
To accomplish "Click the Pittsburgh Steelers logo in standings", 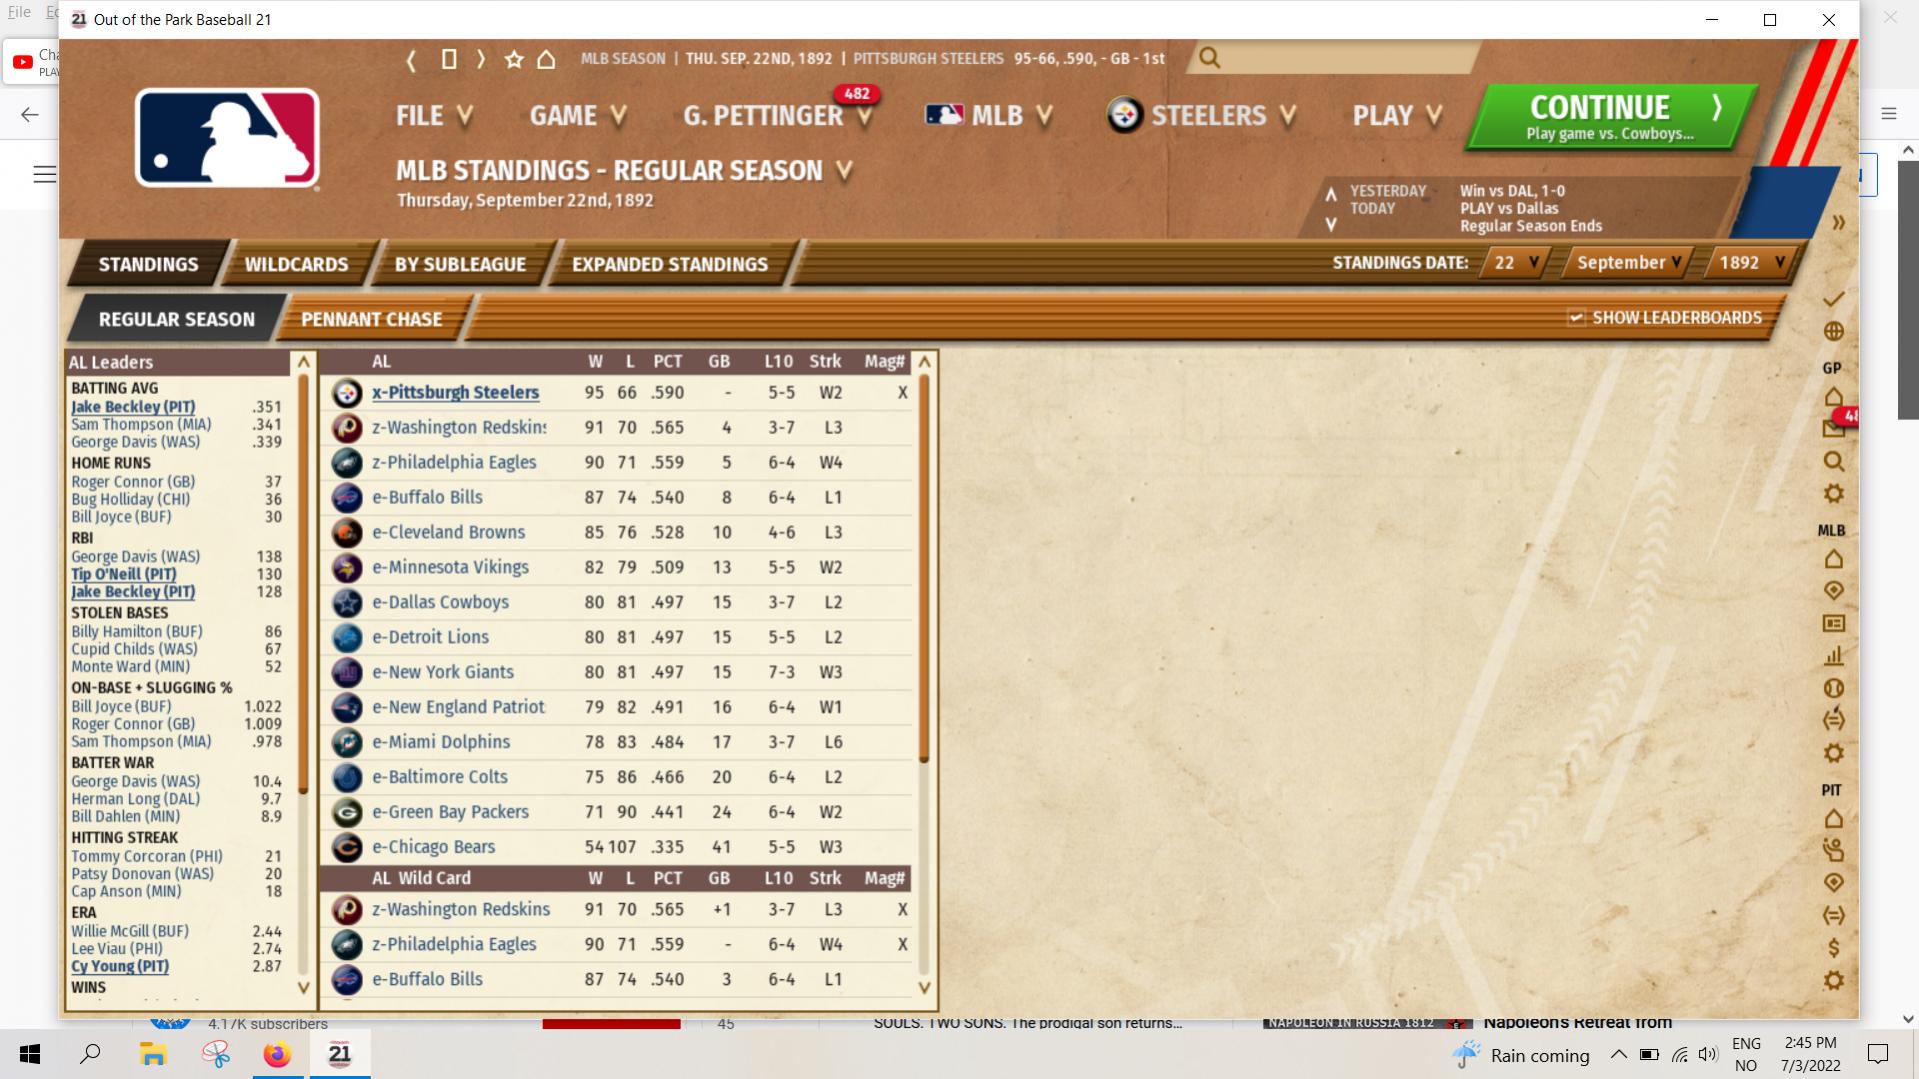I will click(x=347, y=393).
